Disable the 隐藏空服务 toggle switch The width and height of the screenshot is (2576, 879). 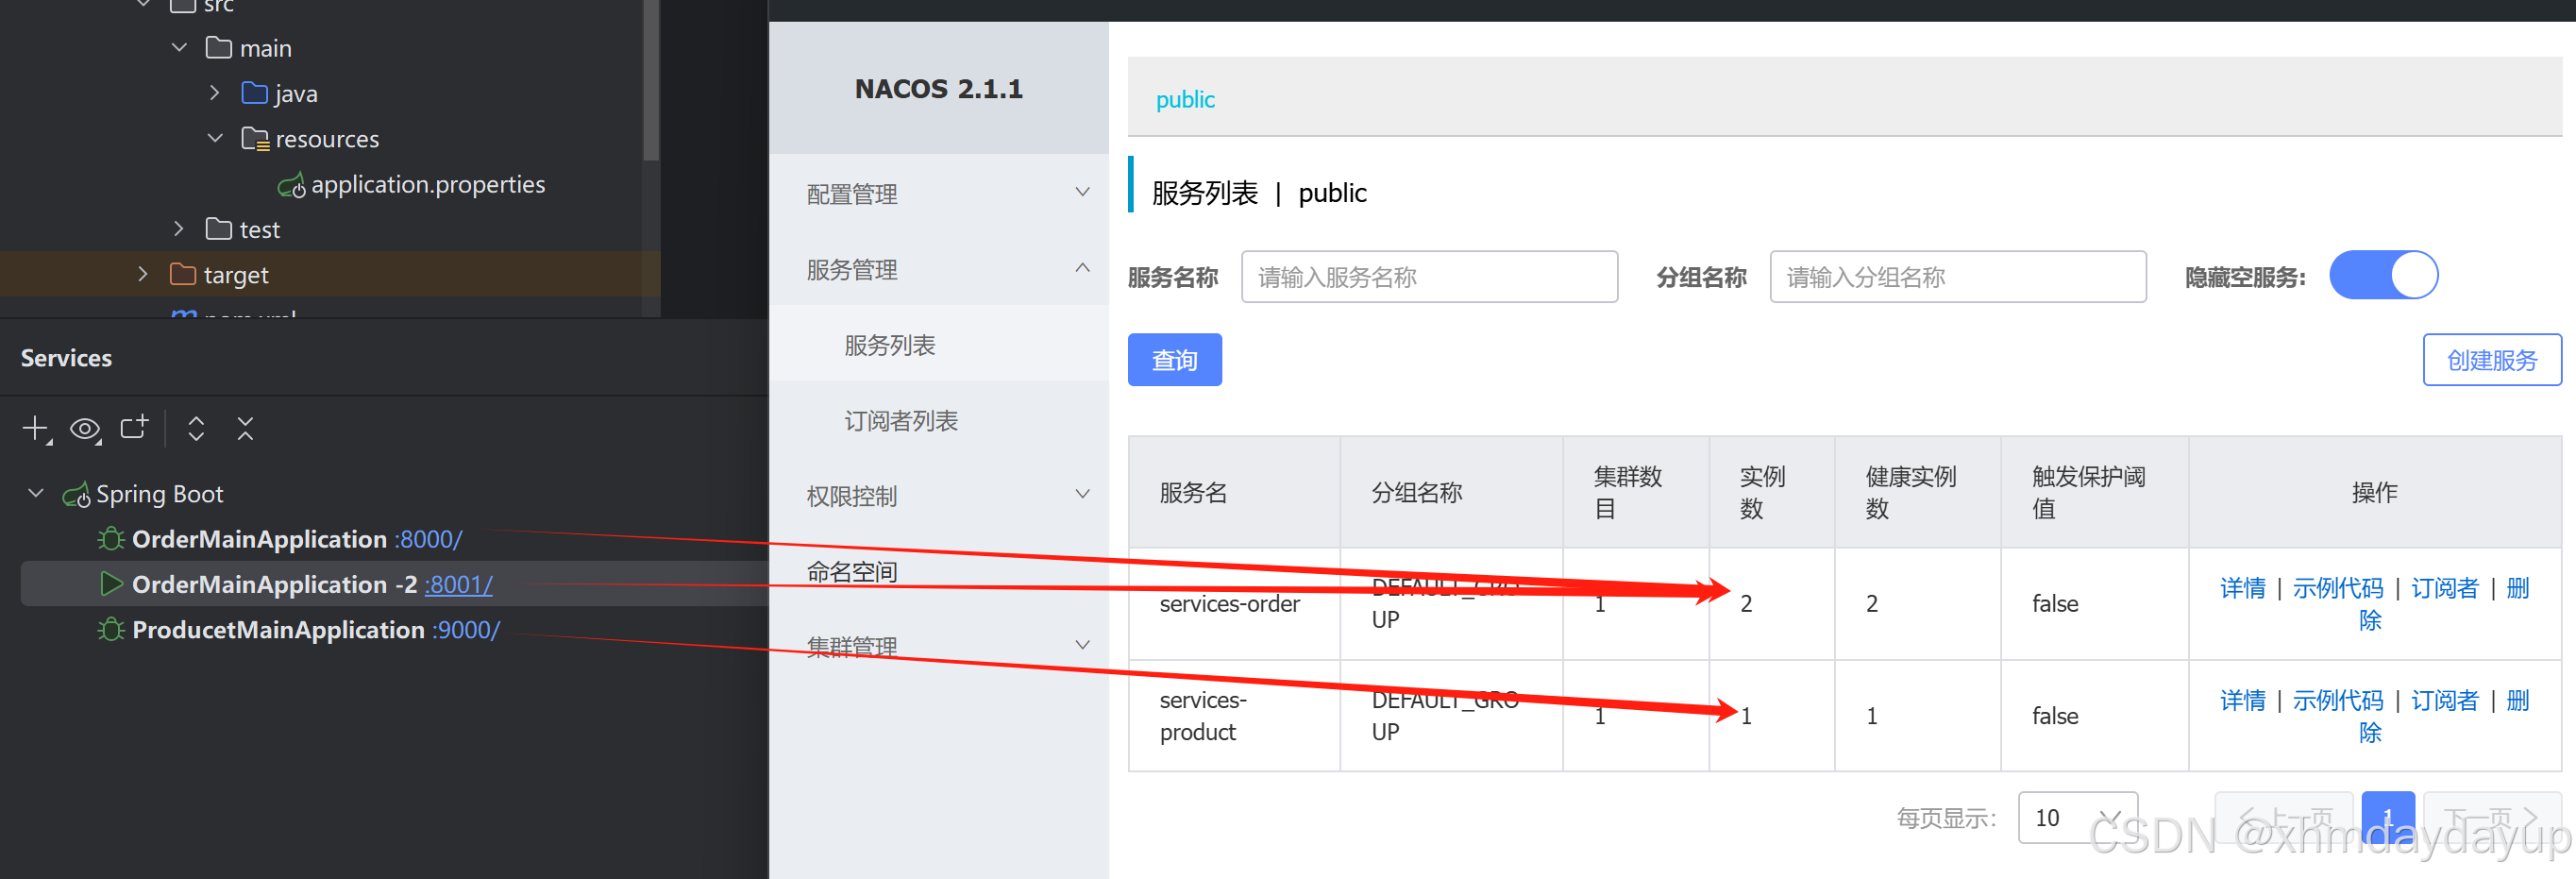(2383, 275)
